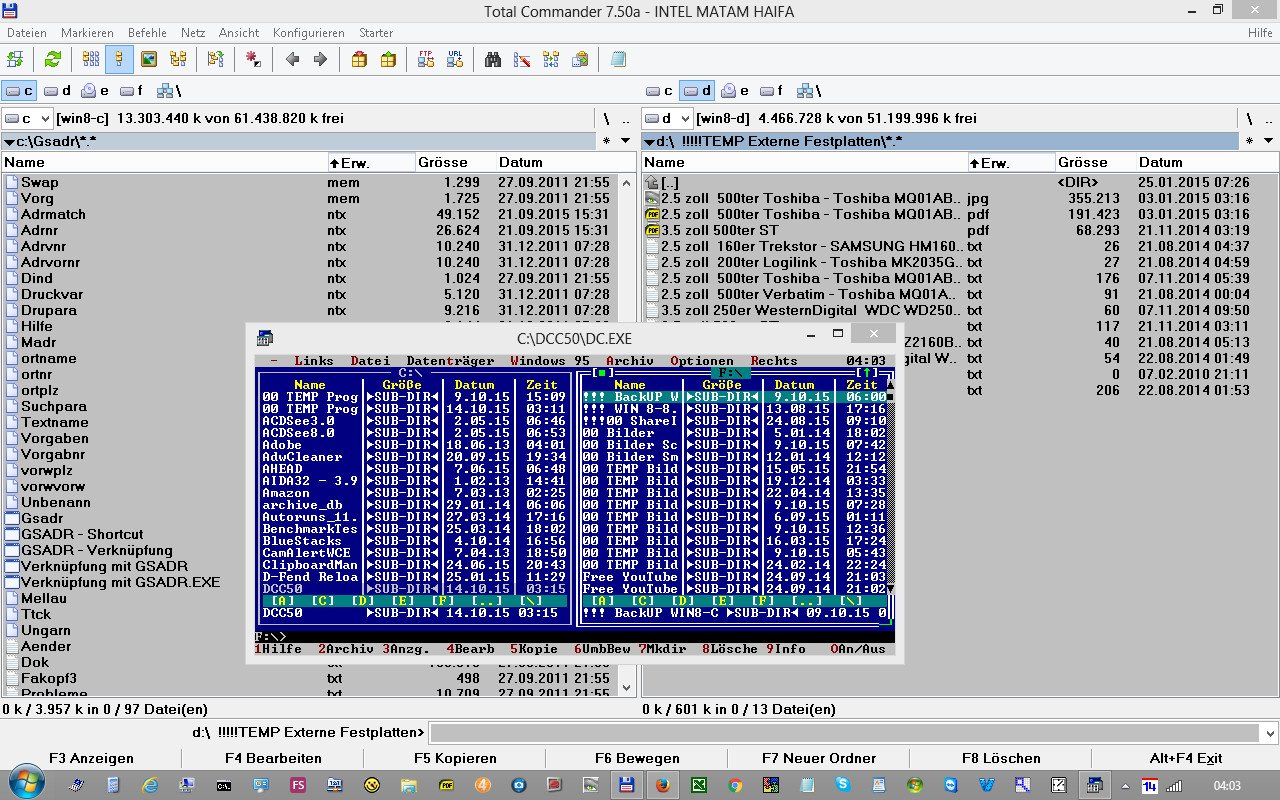Enable thumbnail view via the picture icon
The width and height of the screenshot is (1280, 800).
(148, 59)
